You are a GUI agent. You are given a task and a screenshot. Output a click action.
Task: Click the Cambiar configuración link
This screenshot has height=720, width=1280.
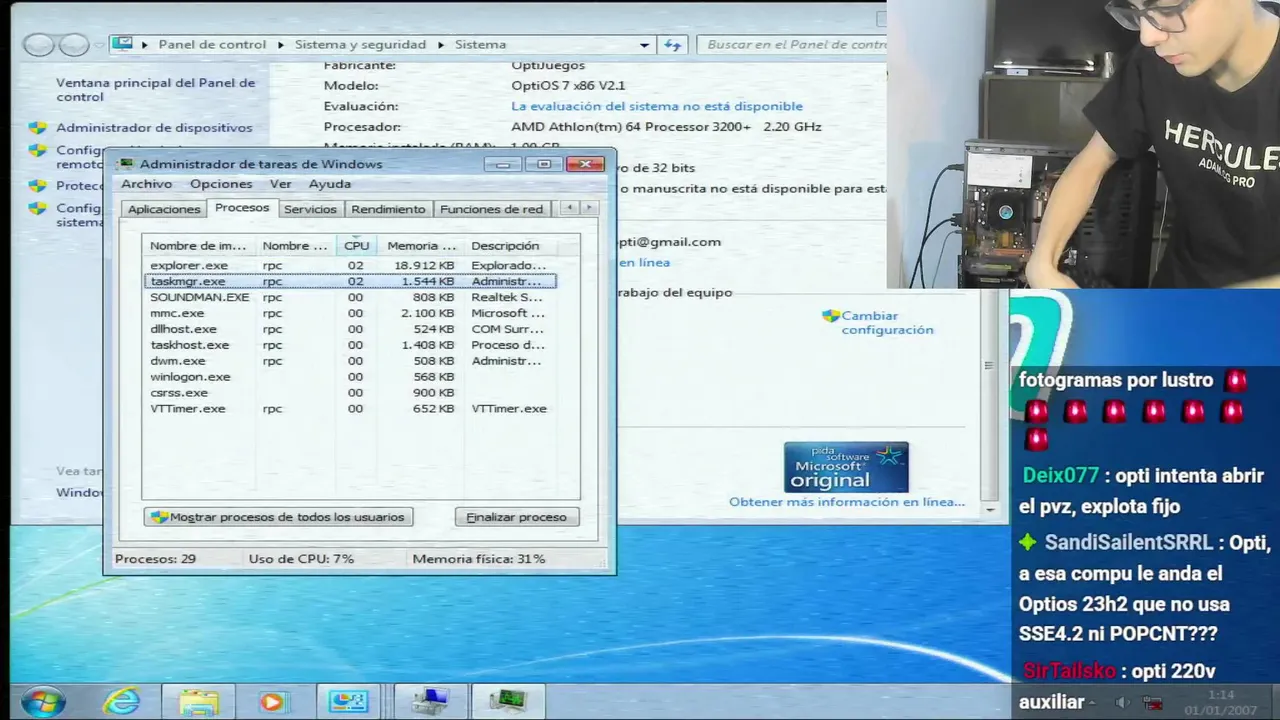click(x=887, y=323)
